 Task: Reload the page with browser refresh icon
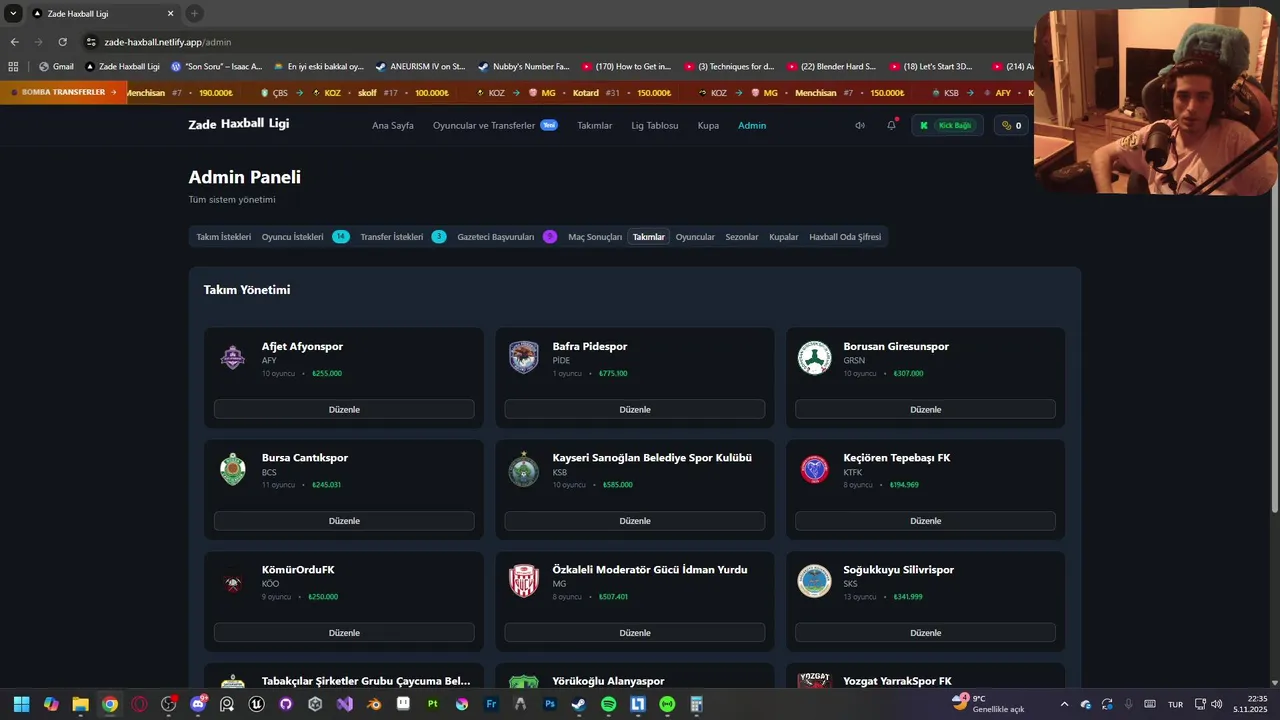[63, 42]
